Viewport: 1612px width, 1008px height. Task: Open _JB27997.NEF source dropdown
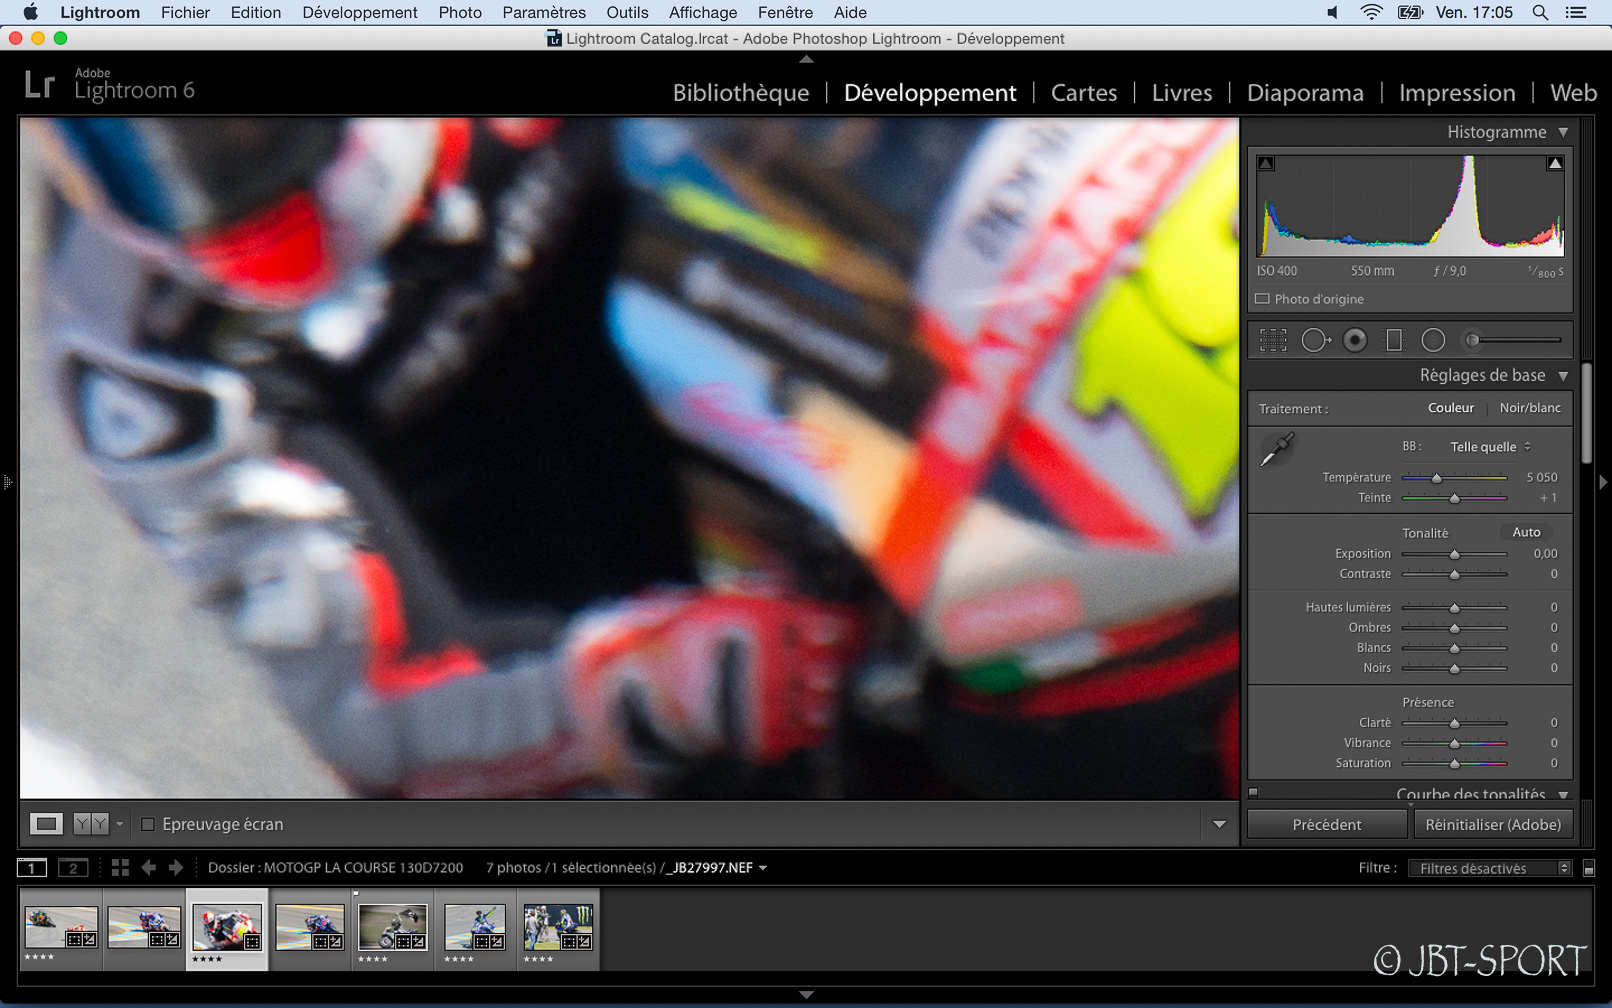click(717, 868)
